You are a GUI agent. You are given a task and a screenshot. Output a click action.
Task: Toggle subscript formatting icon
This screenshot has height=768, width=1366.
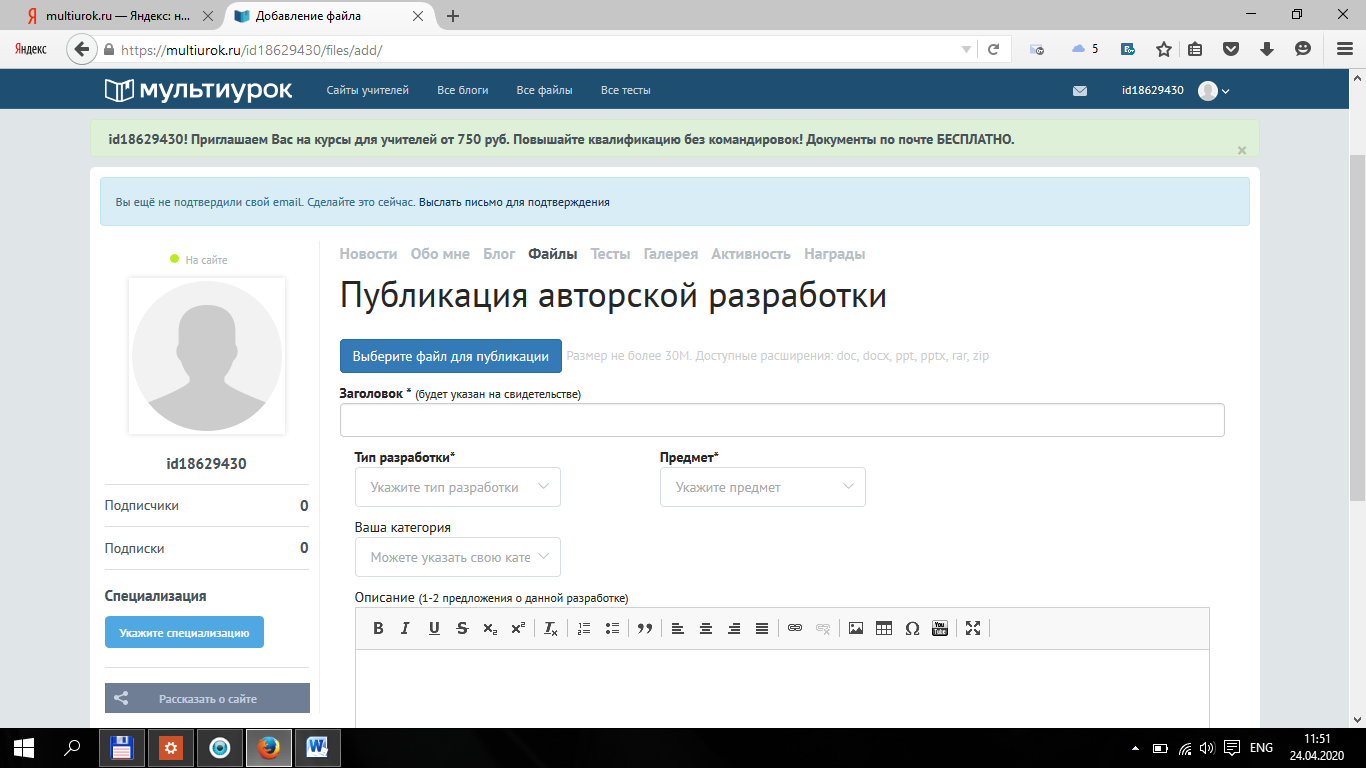point(490,628)
